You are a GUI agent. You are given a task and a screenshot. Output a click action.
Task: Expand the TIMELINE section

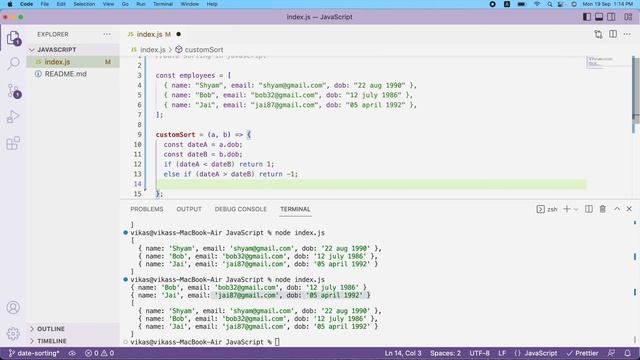73,341
